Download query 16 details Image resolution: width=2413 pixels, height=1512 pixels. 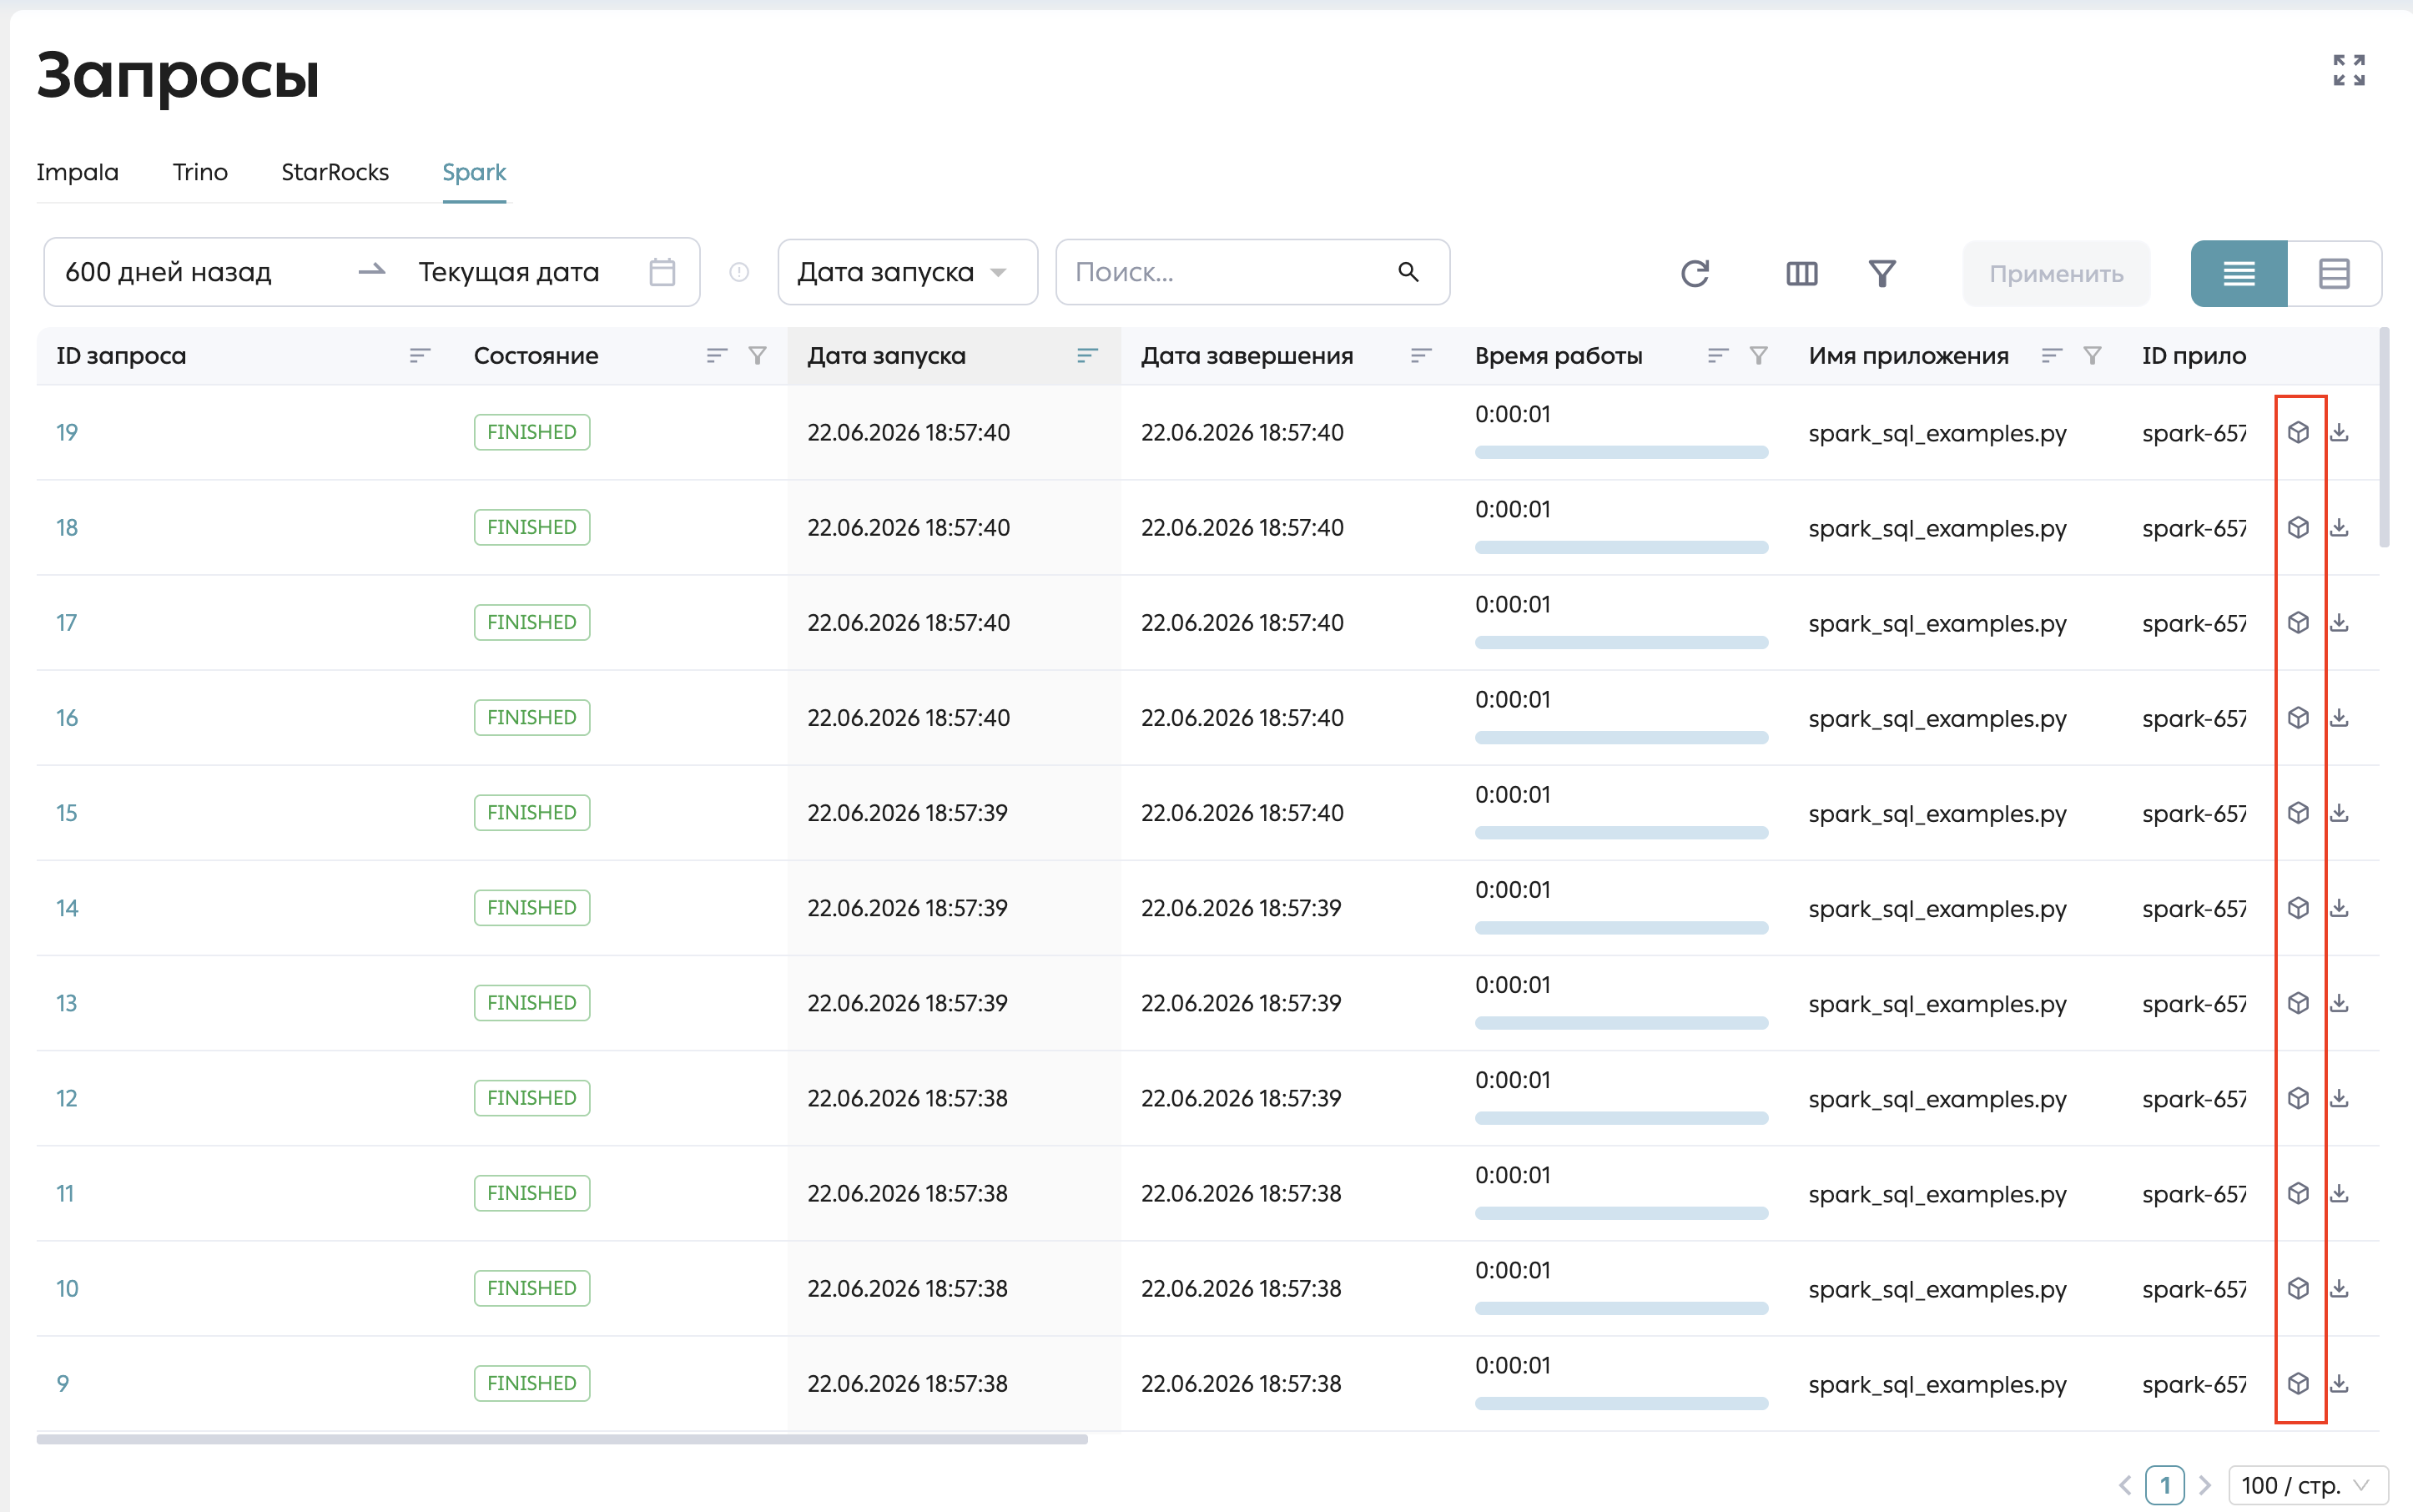(x=2339, y=717)
